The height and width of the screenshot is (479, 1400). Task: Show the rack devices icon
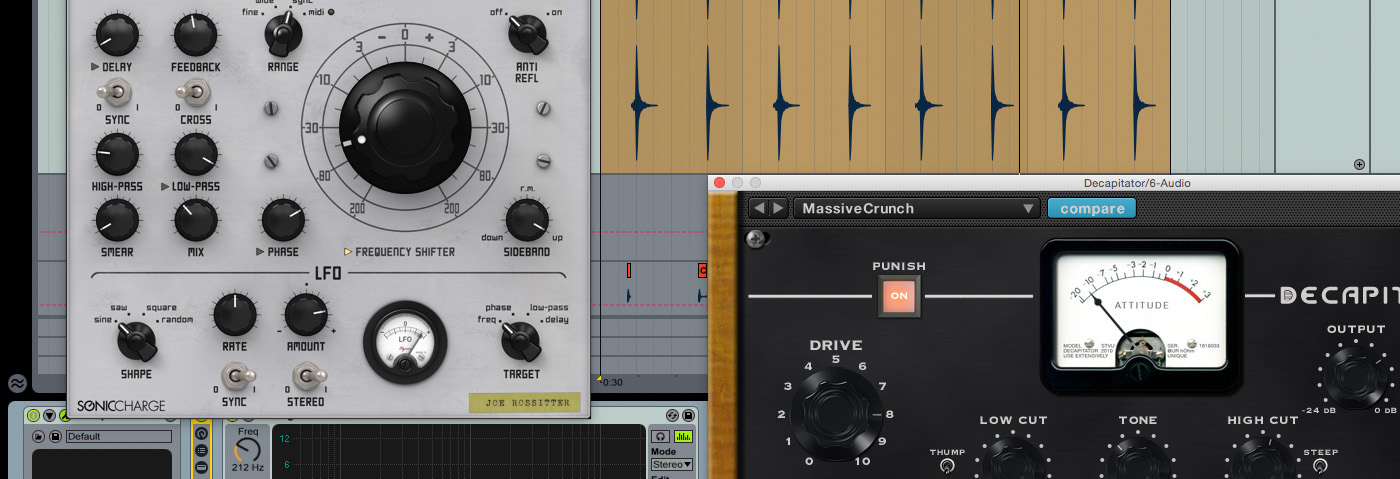pyautogui.click(x=201, y=467)
